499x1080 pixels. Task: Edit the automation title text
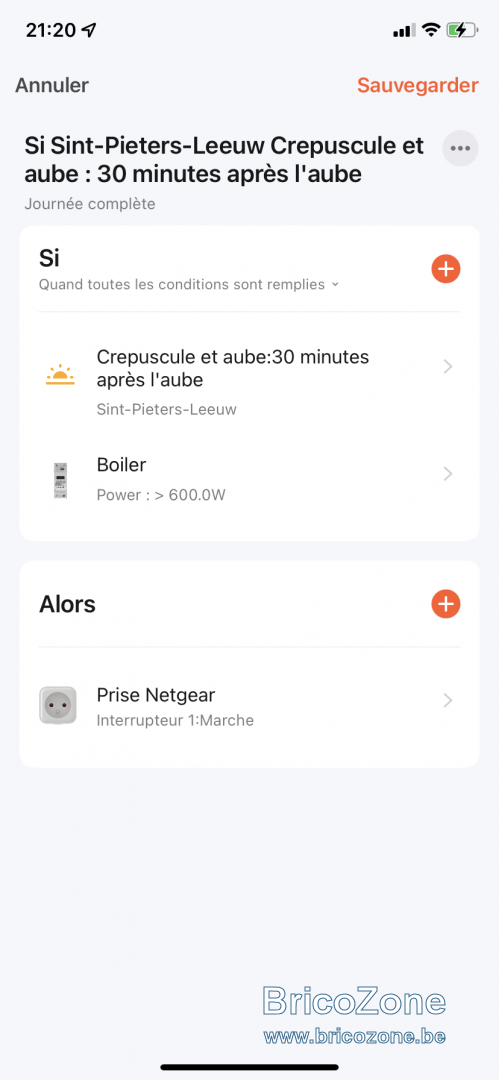[225, 160]
